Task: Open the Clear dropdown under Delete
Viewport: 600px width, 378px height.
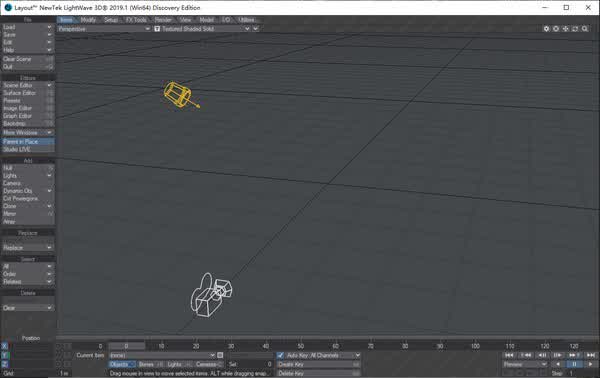Action: tap(27, 308)
